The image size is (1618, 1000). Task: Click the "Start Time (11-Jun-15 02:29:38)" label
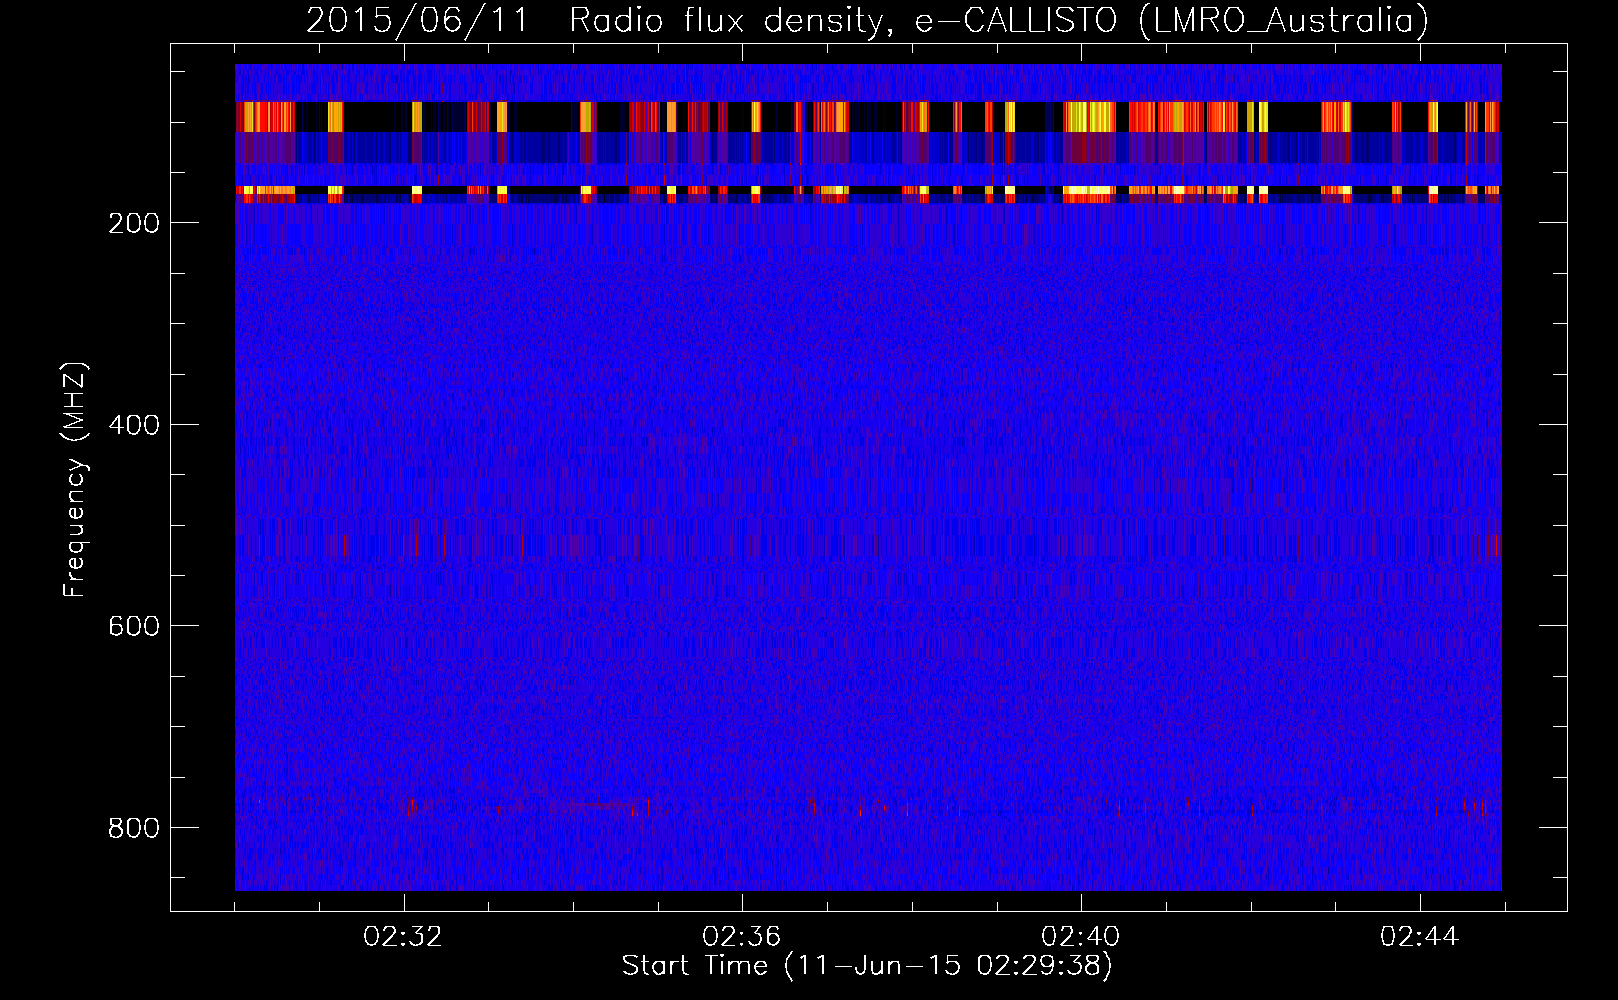867,966
